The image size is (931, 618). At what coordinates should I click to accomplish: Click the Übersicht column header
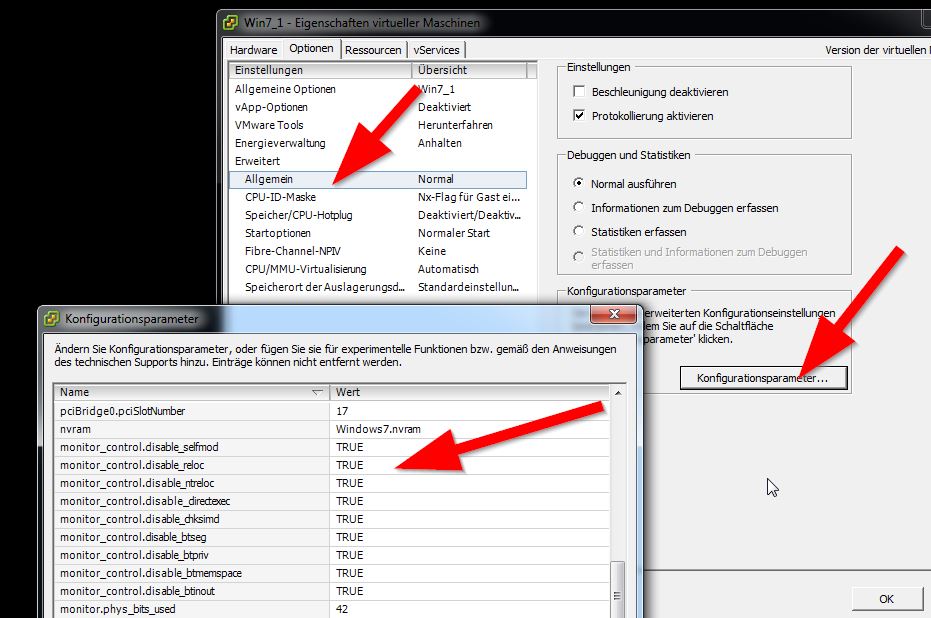tap(469, 70)
